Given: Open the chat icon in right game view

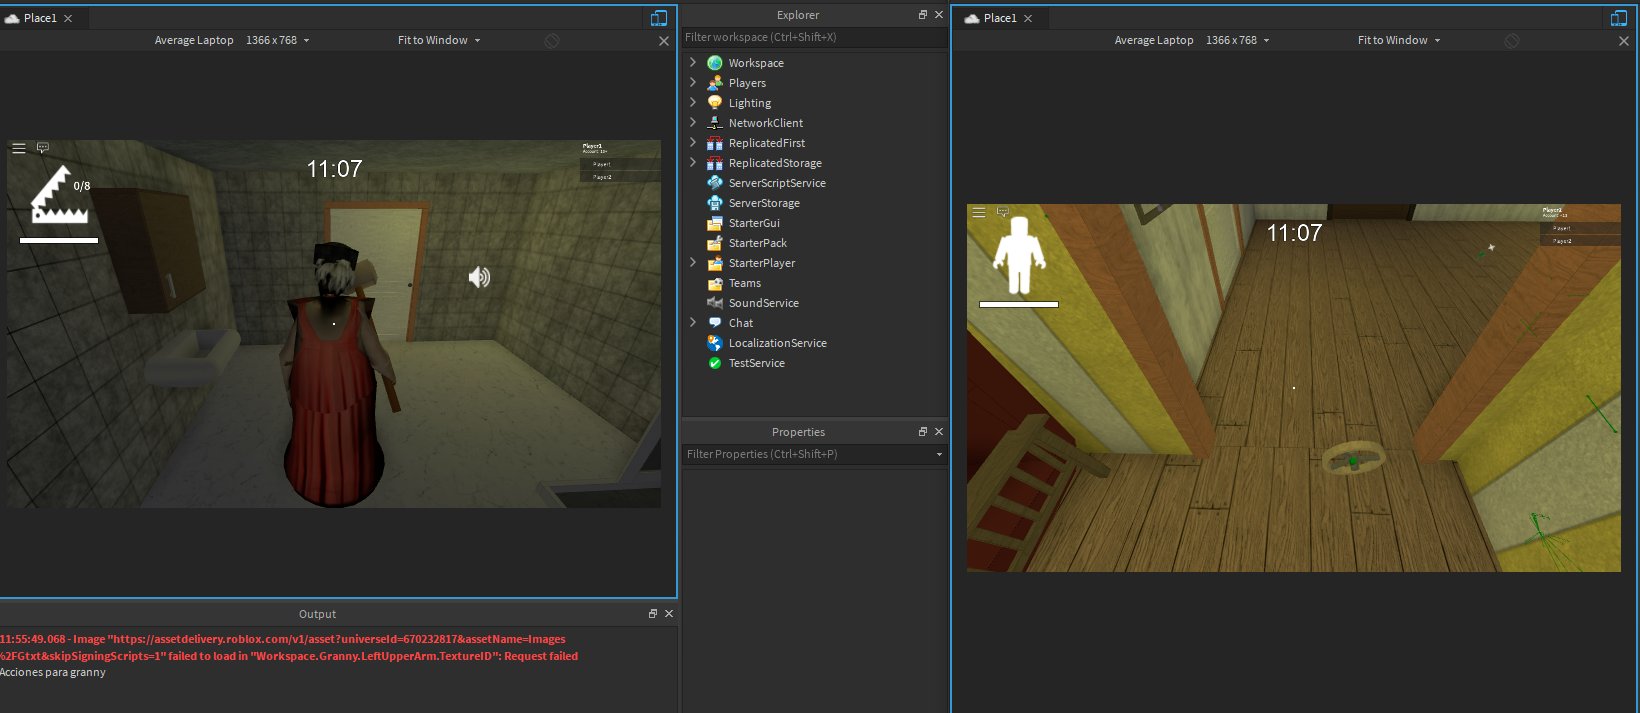Looking at the screenshot, I should point(1003,212).
